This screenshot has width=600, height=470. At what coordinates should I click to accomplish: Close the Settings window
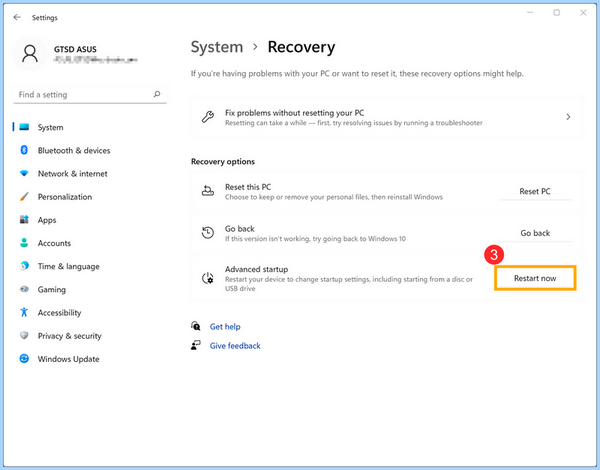click(583, 13)
